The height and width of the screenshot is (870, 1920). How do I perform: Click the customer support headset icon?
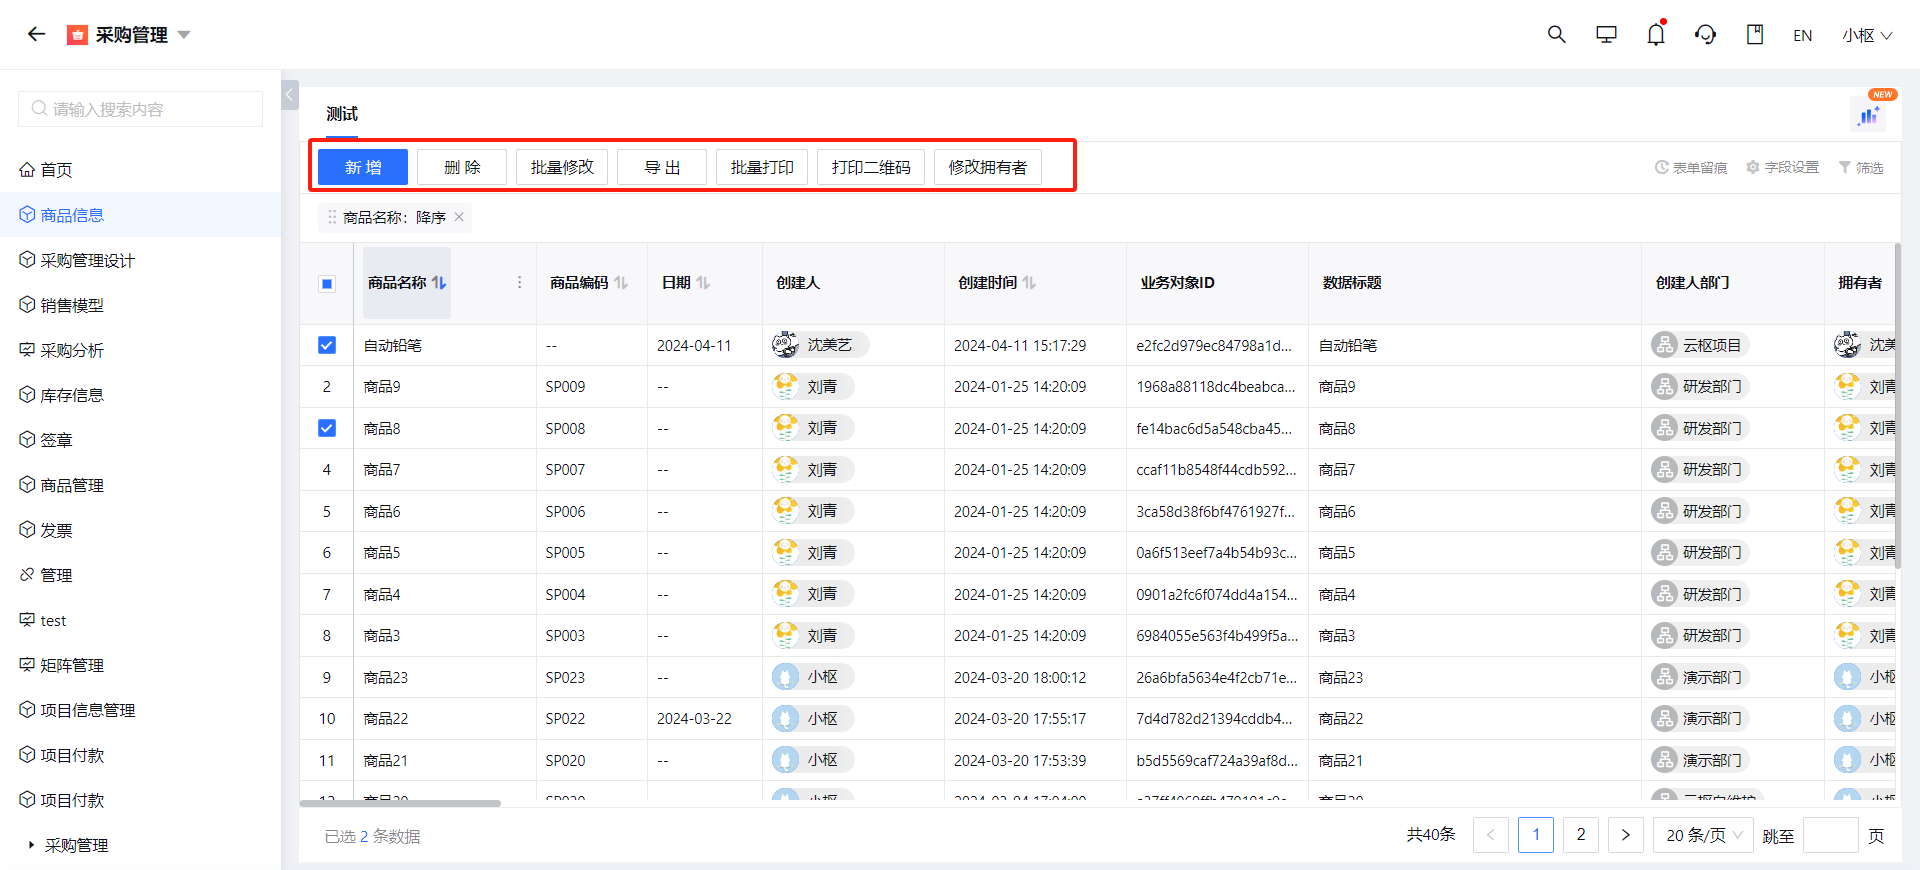click(1705, 34)
